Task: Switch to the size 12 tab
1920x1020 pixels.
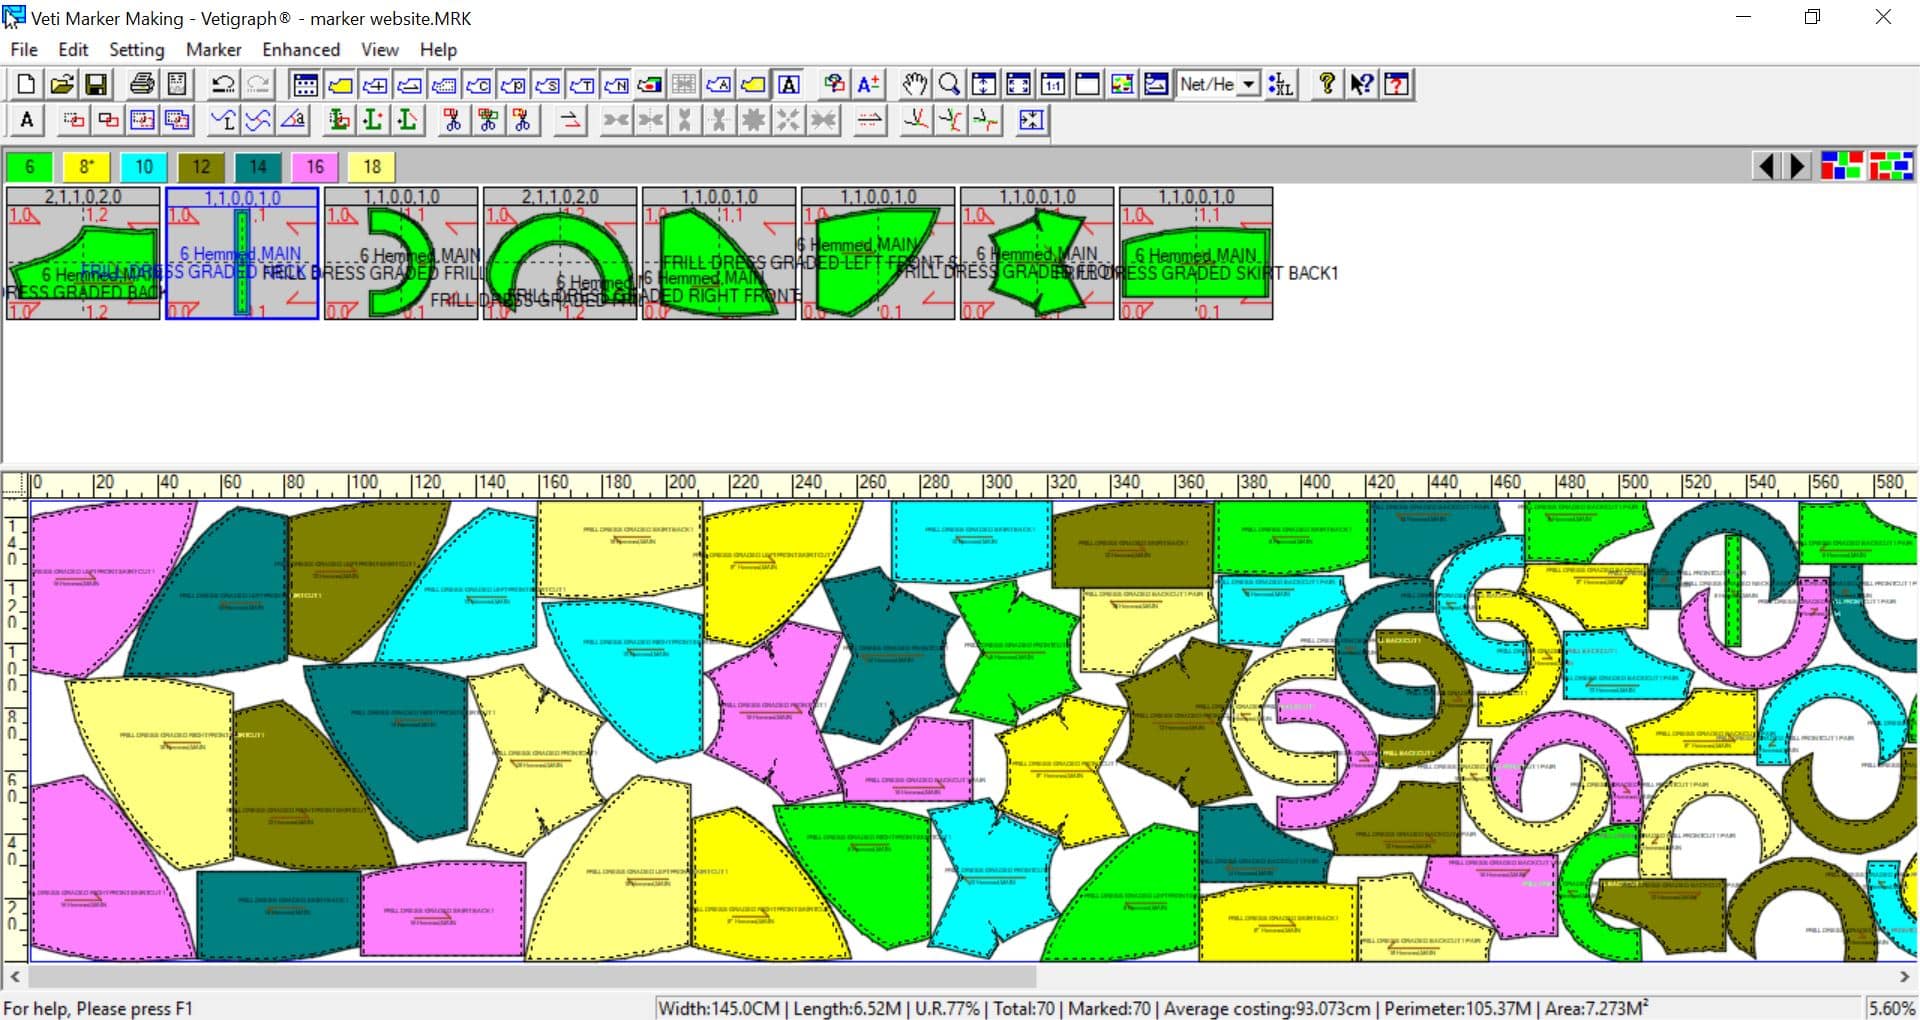Action: (x=200, y=167)
